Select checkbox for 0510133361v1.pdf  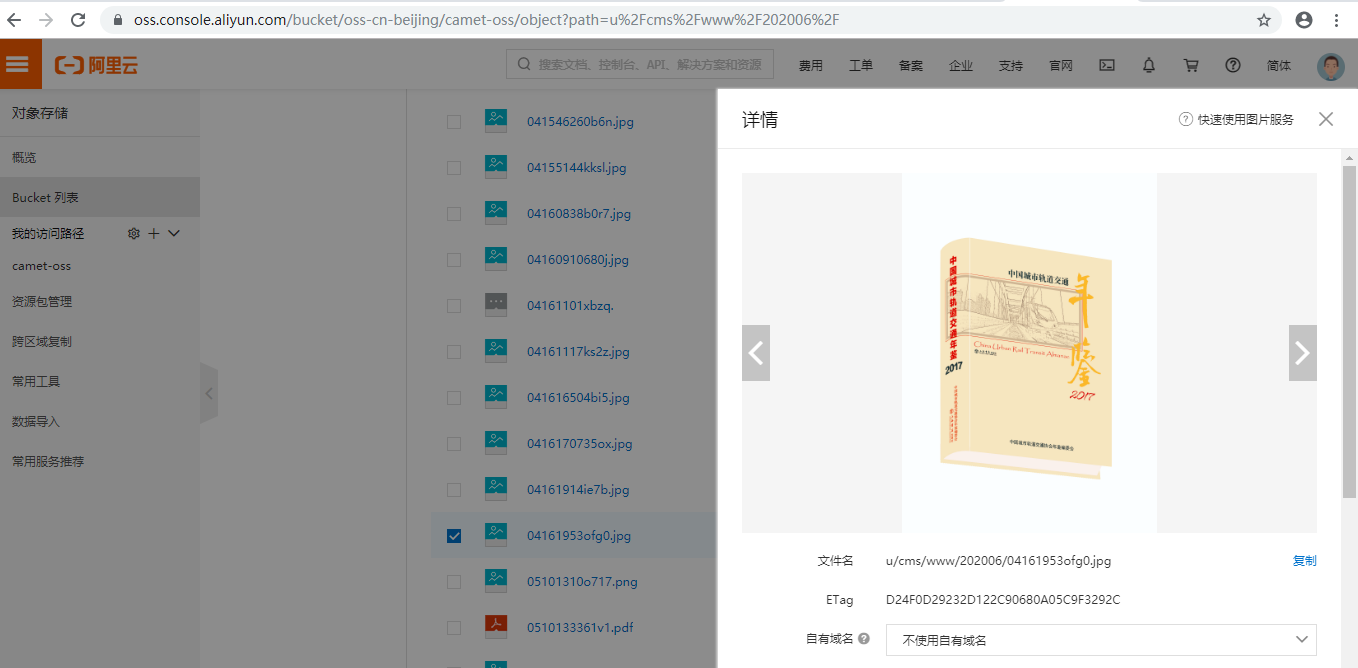tap(454, 628)
